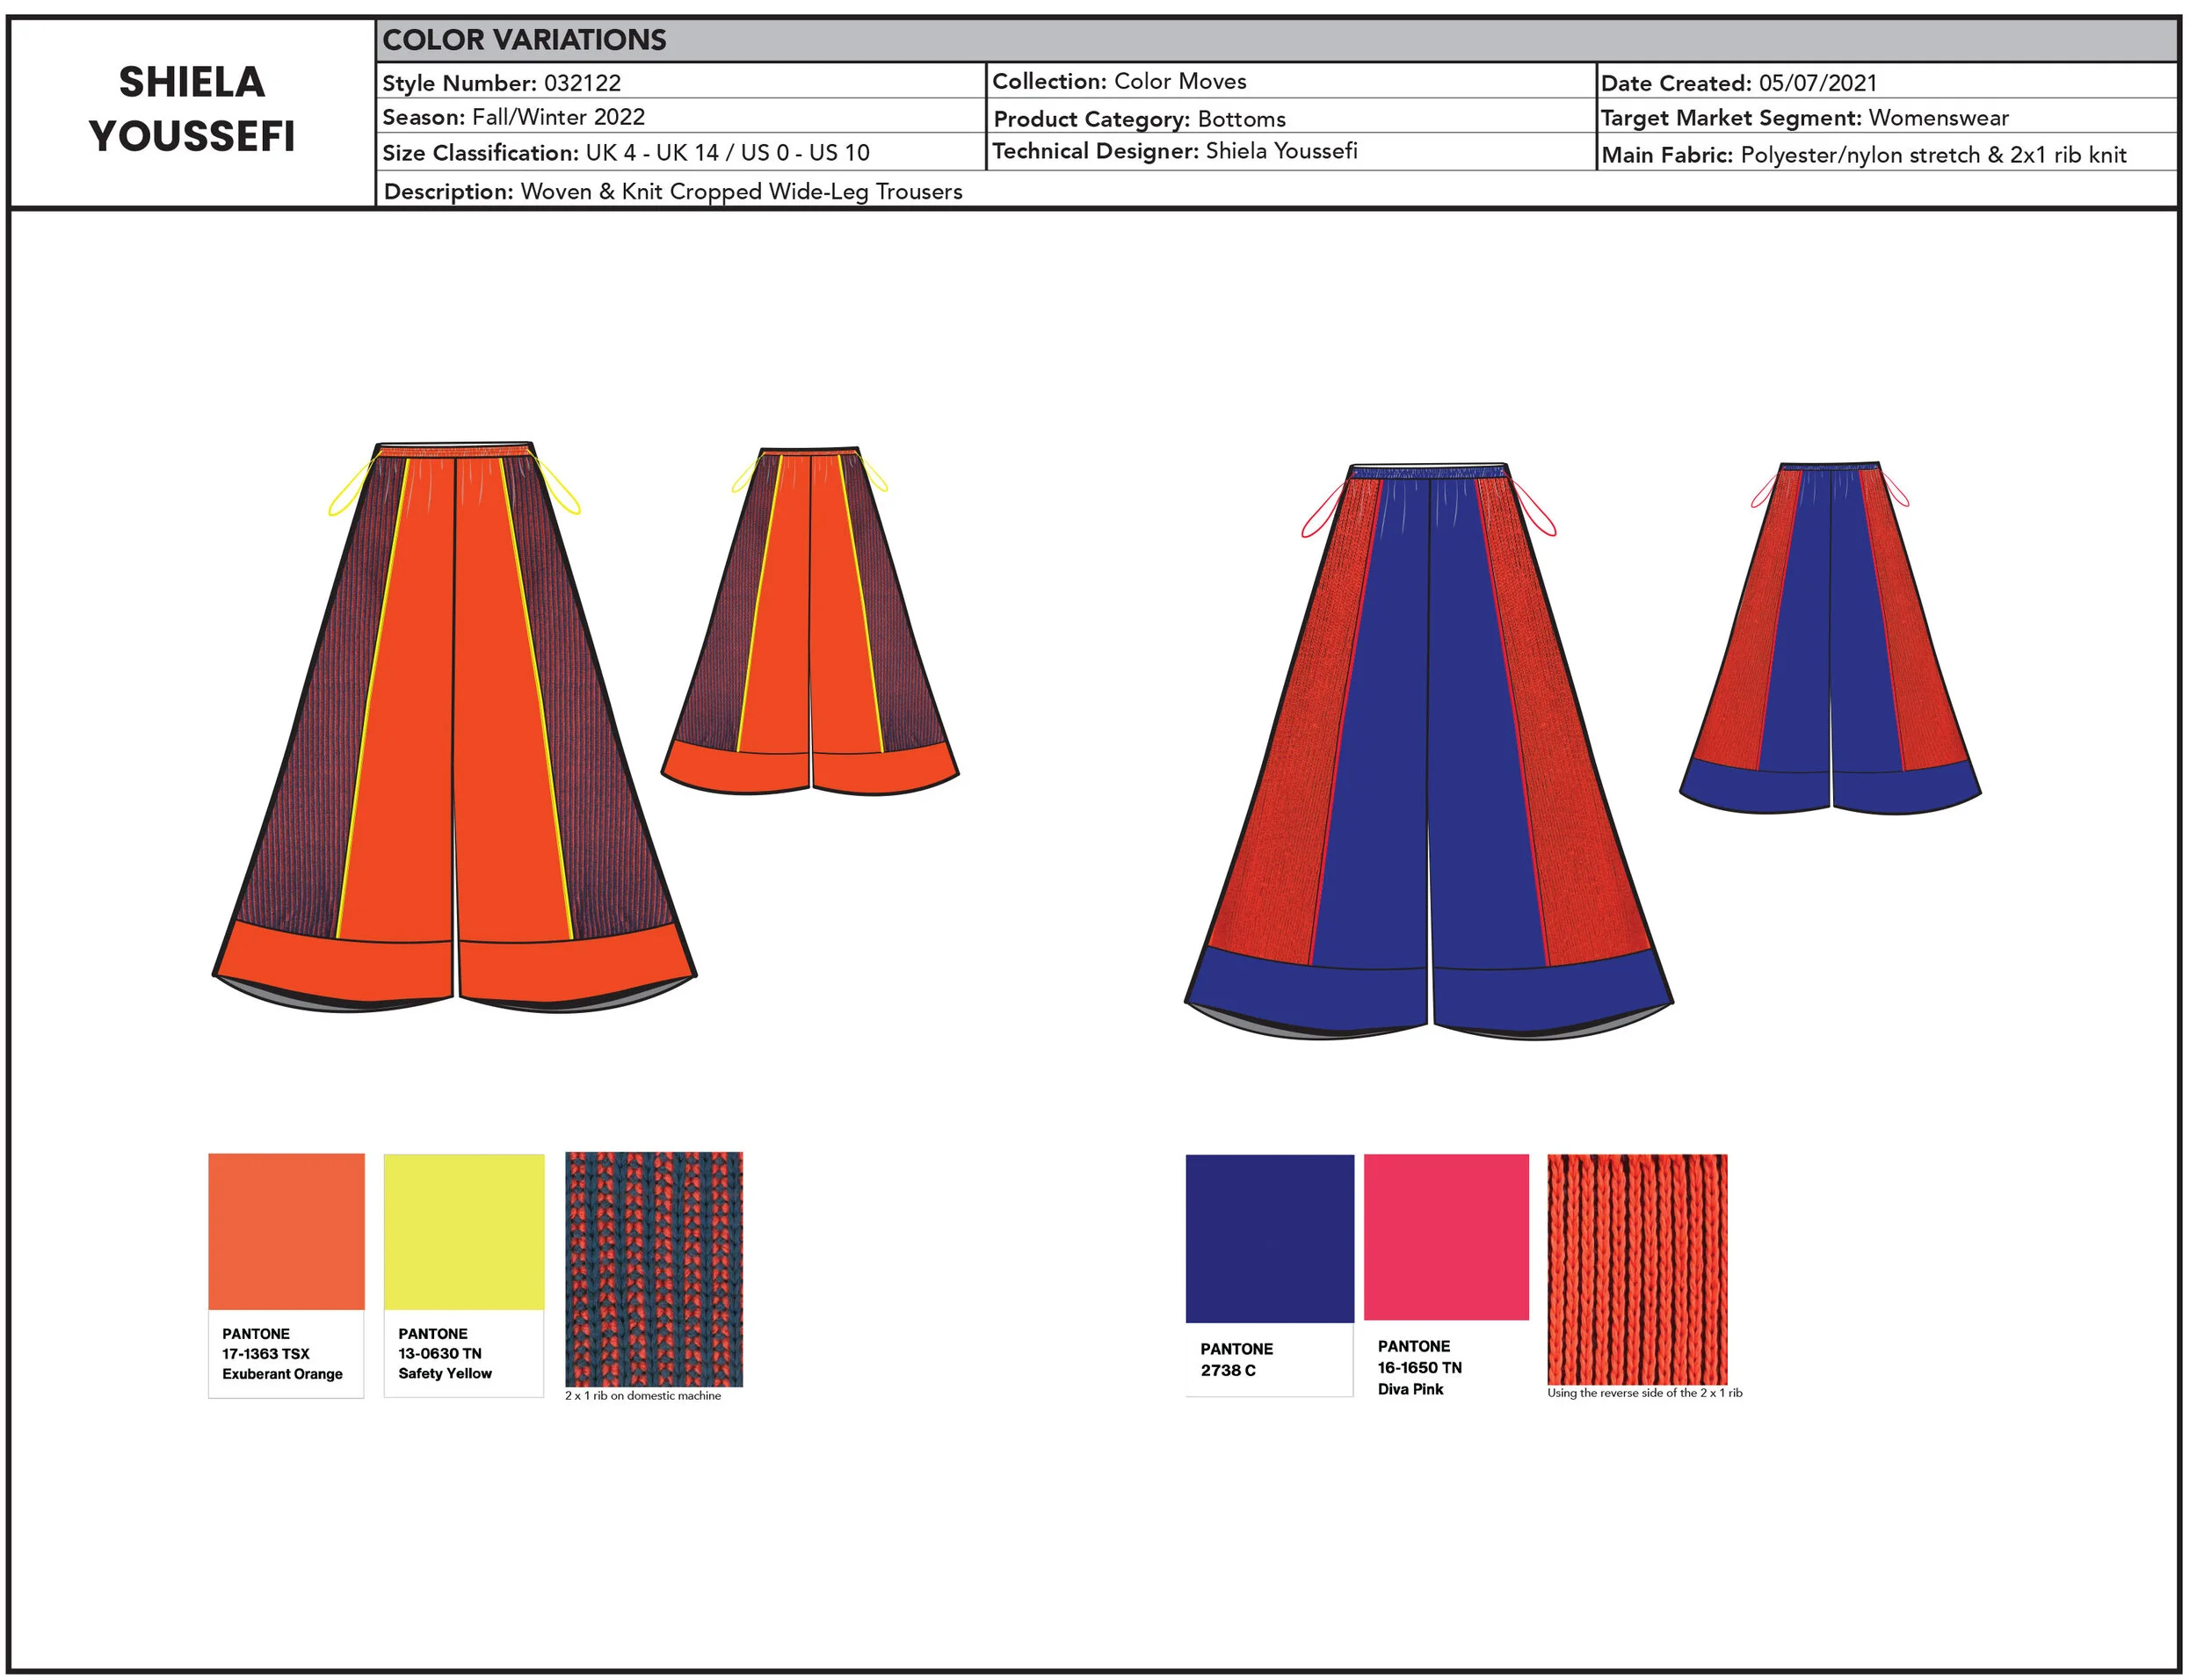The height and width of the screenshot is (1680, 2197).
Task: Click the 2x1 rib knit texture sample
Action: tap(654, 1269)
